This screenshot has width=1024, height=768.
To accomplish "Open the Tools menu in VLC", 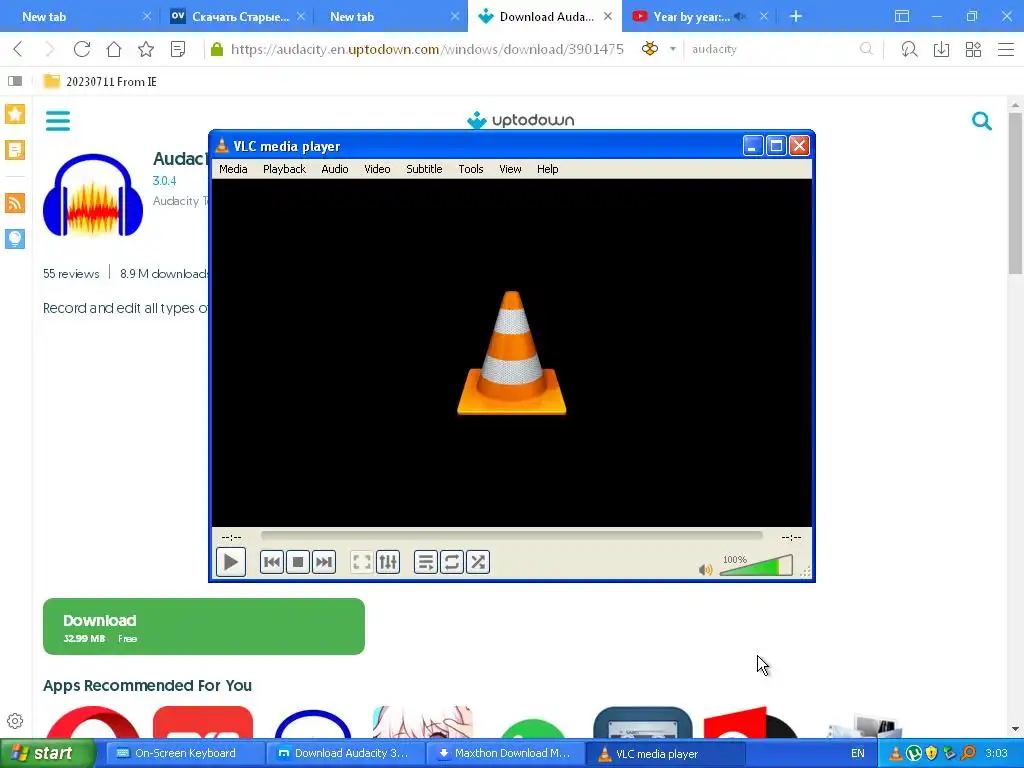I will [x=470, y=168].
